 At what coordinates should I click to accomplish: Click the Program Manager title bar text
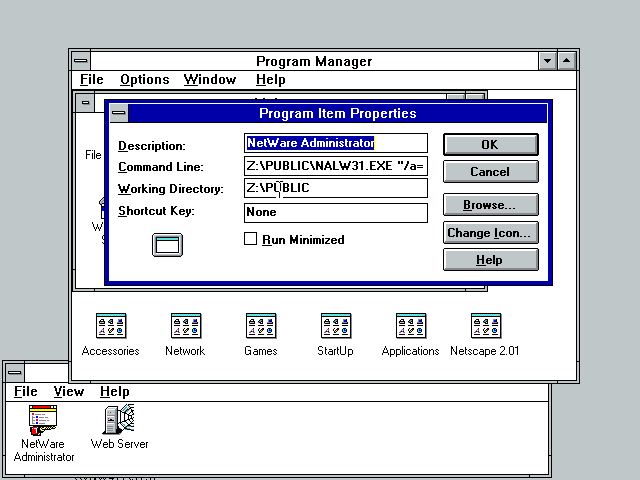314,61
